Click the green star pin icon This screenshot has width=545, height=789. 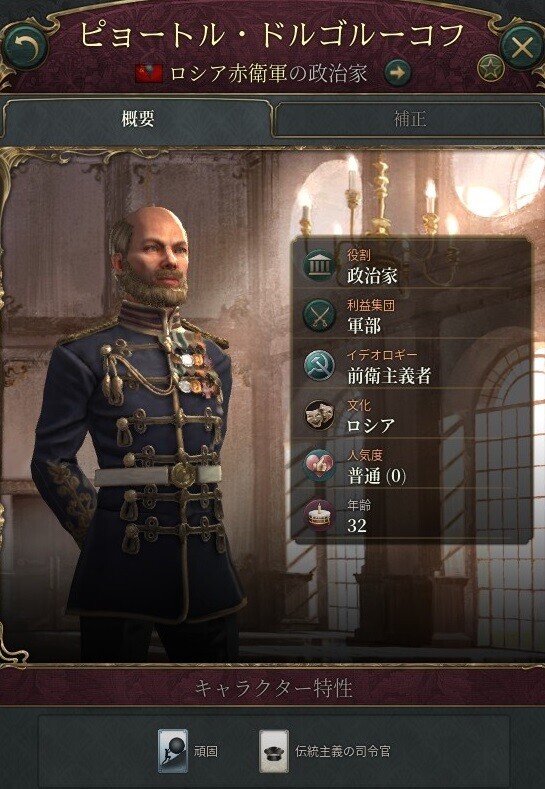(x=491, y=69)
